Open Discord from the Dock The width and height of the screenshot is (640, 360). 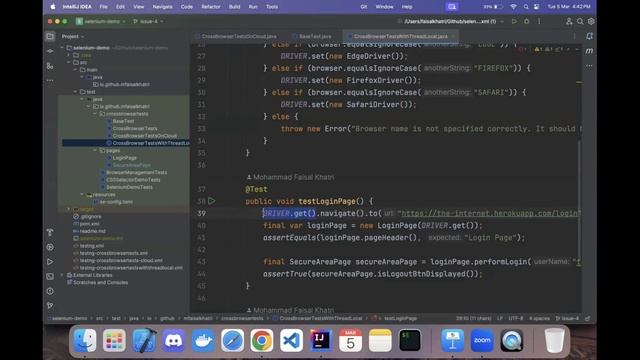pos(173,340)
